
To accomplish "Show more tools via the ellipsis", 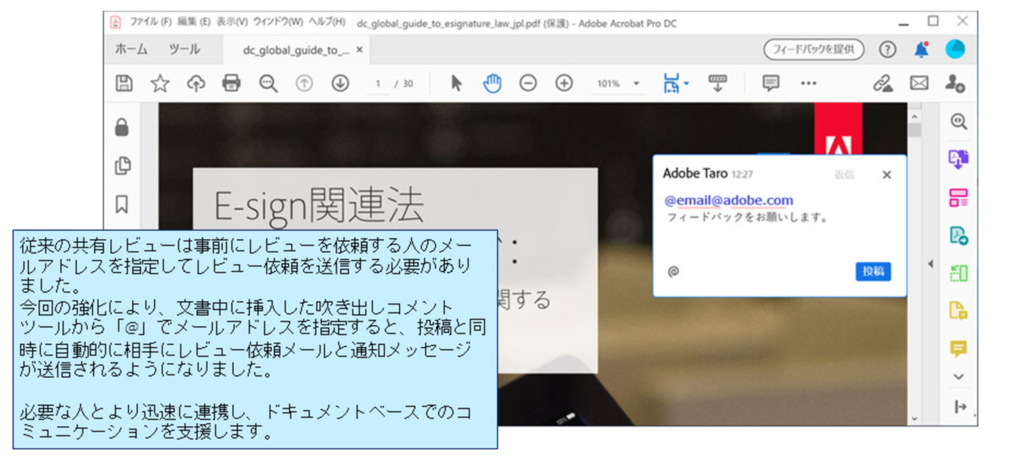I will click(808, 83).
